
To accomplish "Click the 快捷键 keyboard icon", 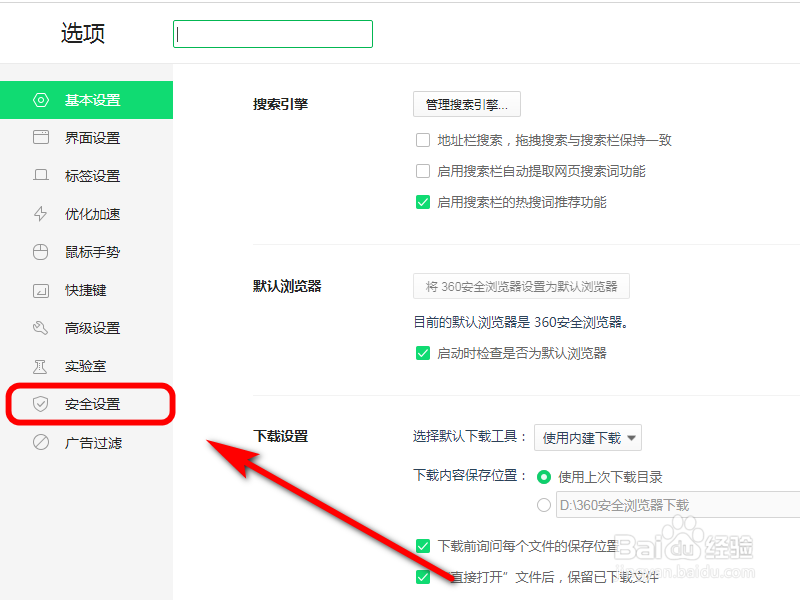I will [x=41, y=290].
